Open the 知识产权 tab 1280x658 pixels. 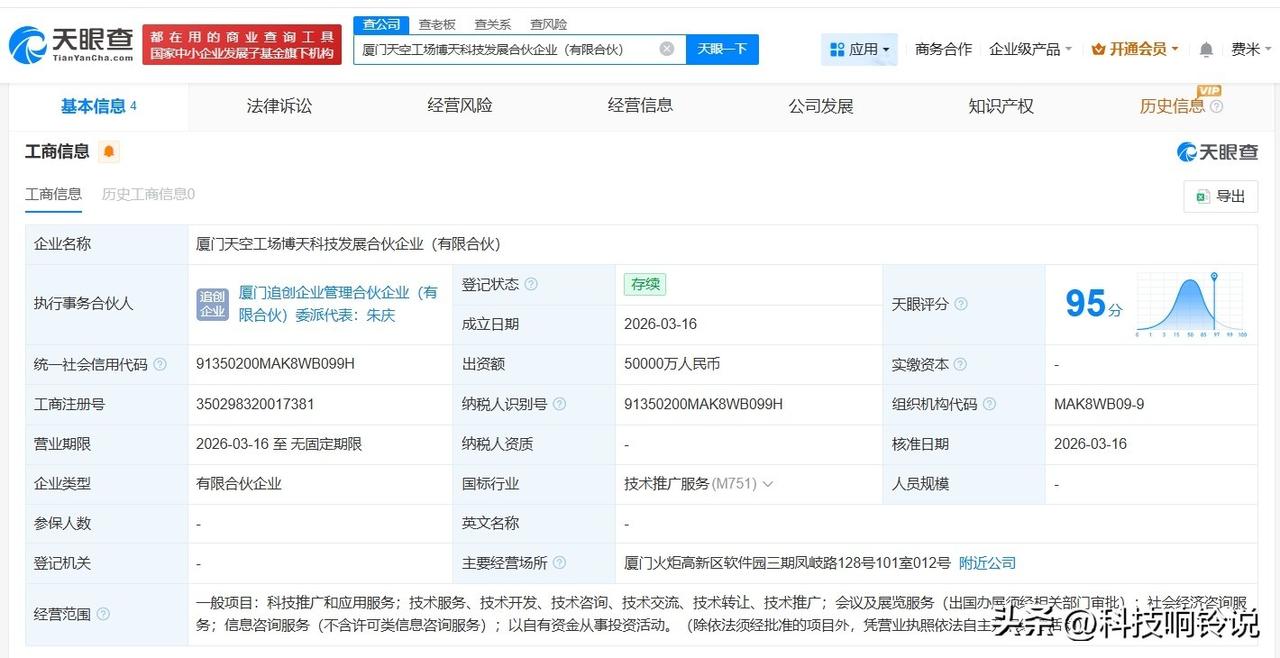[x=1001, y=106]
